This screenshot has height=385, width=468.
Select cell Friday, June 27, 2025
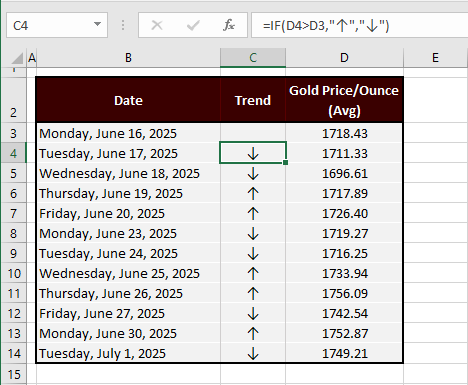(x=128, y=313)
